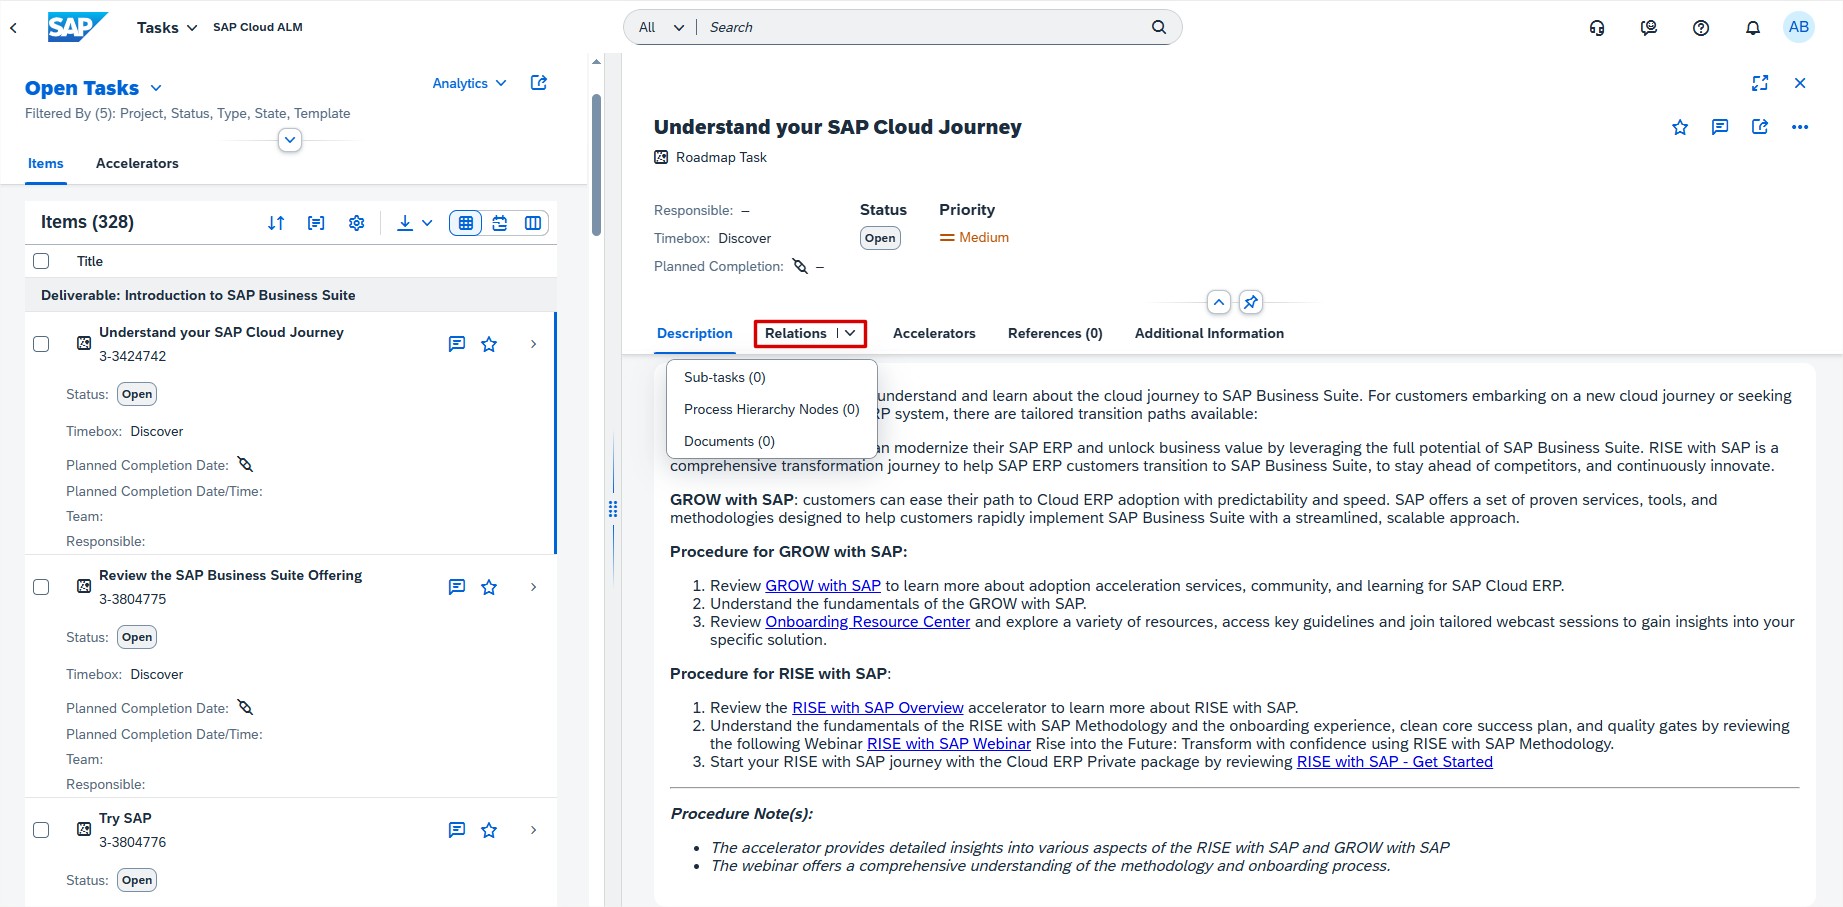Open the download options dropdown arrow
This screenshot has width=1843, height=907.
pos(427,223)
